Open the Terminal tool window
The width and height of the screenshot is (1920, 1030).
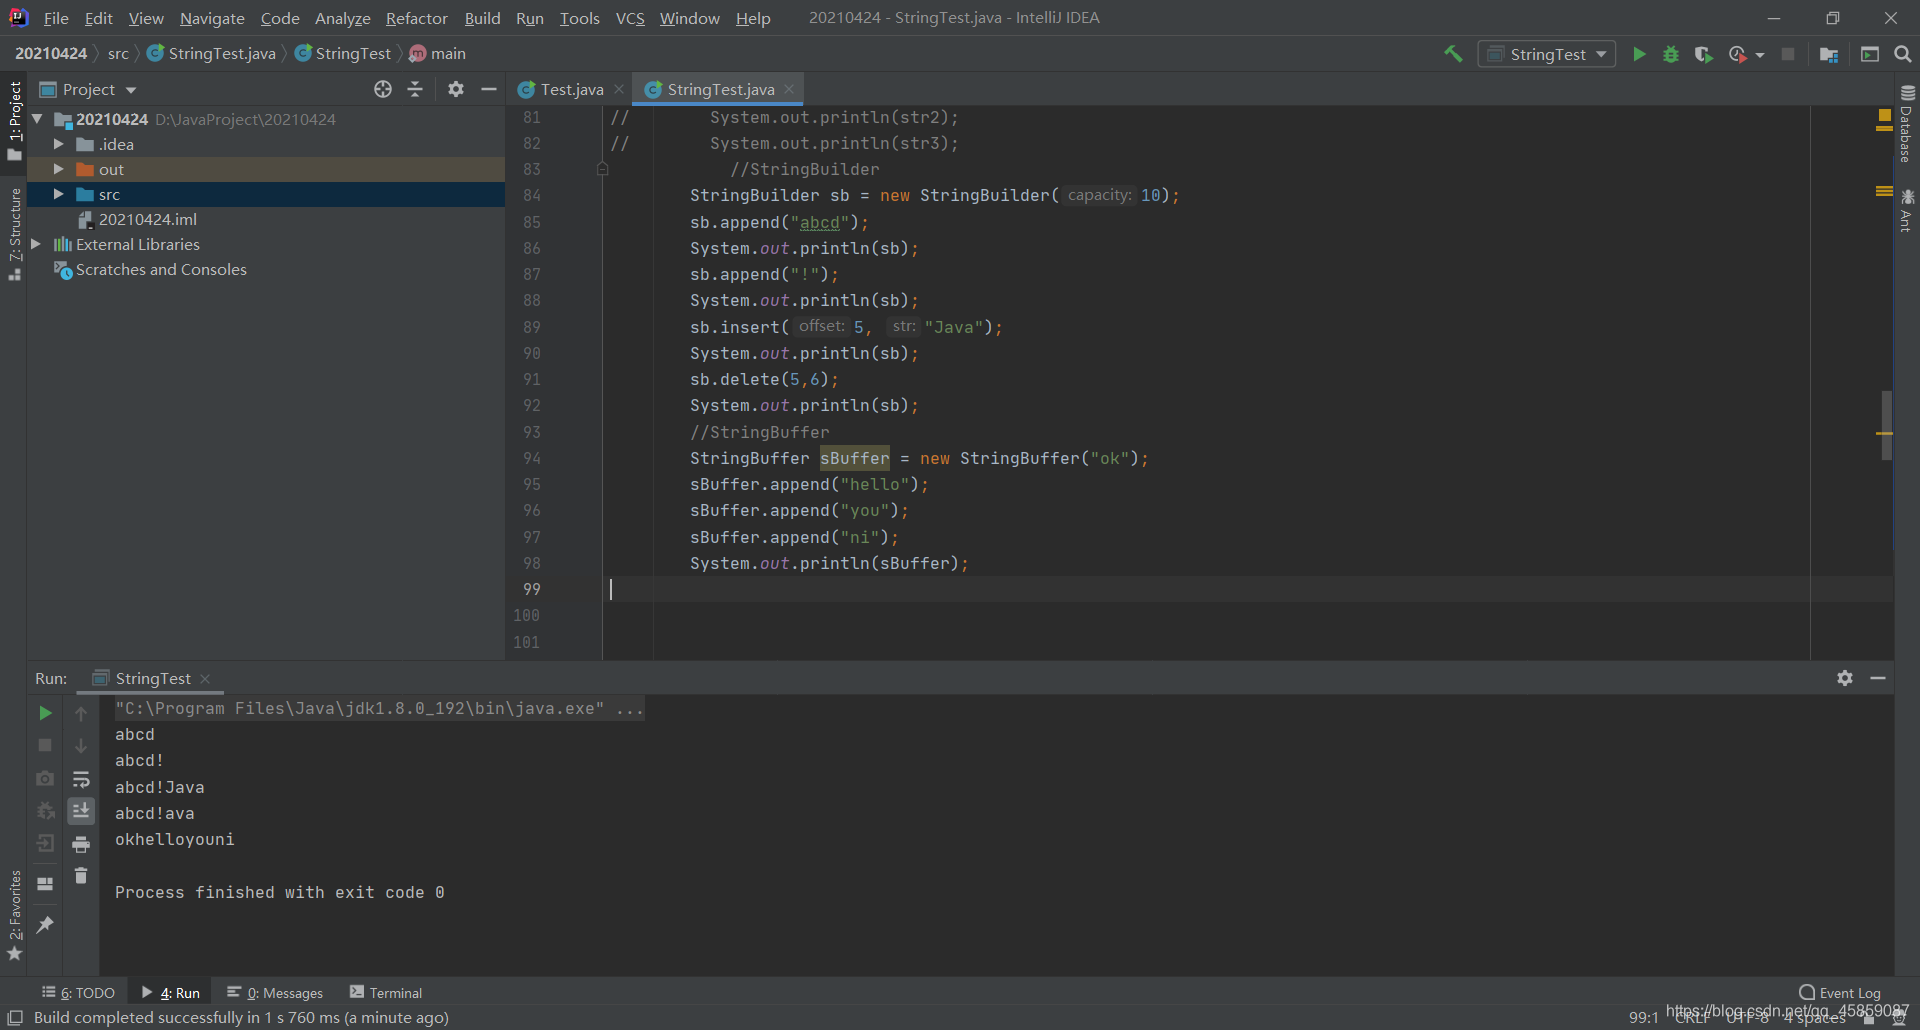click(386, 992)
